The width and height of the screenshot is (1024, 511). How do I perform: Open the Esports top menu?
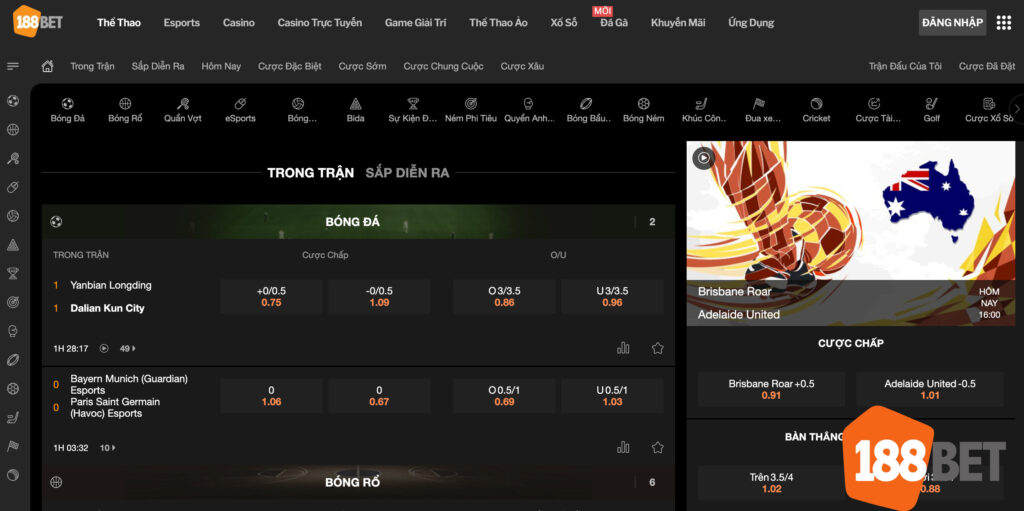pos(182,23)
